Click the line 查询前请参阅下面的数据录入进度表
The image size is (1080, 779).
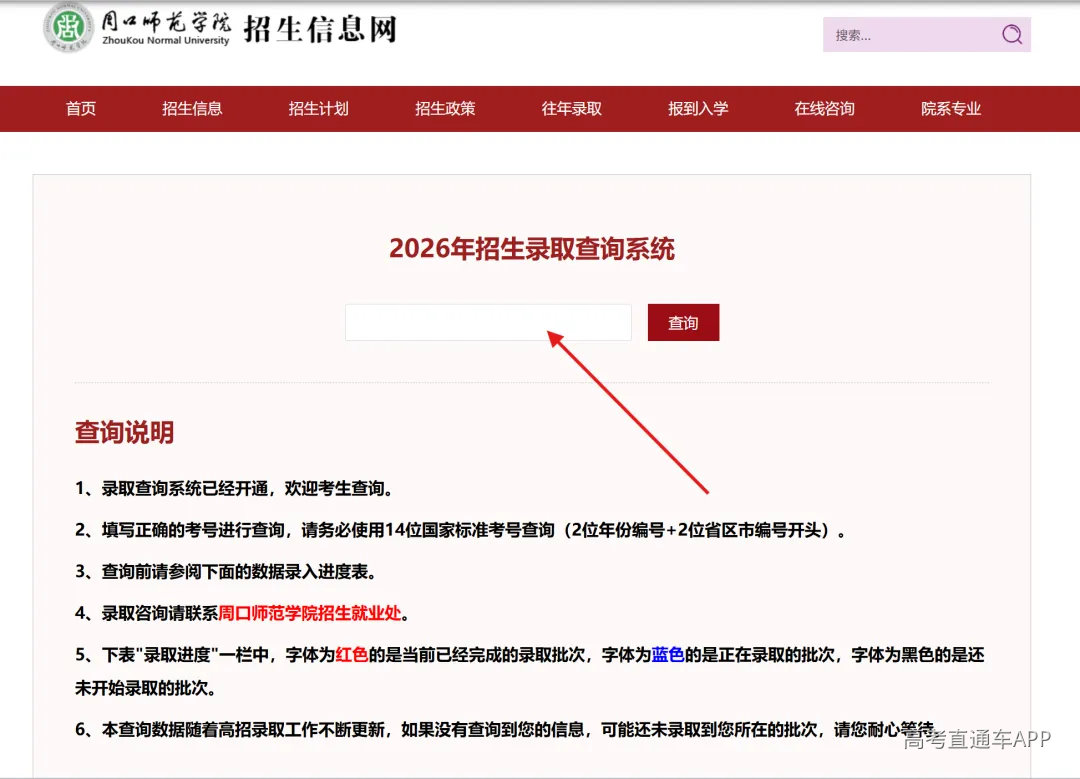tap(226, 572)
